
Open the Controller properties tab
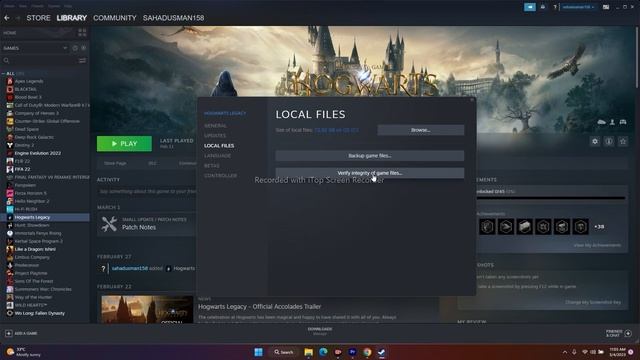220,176
